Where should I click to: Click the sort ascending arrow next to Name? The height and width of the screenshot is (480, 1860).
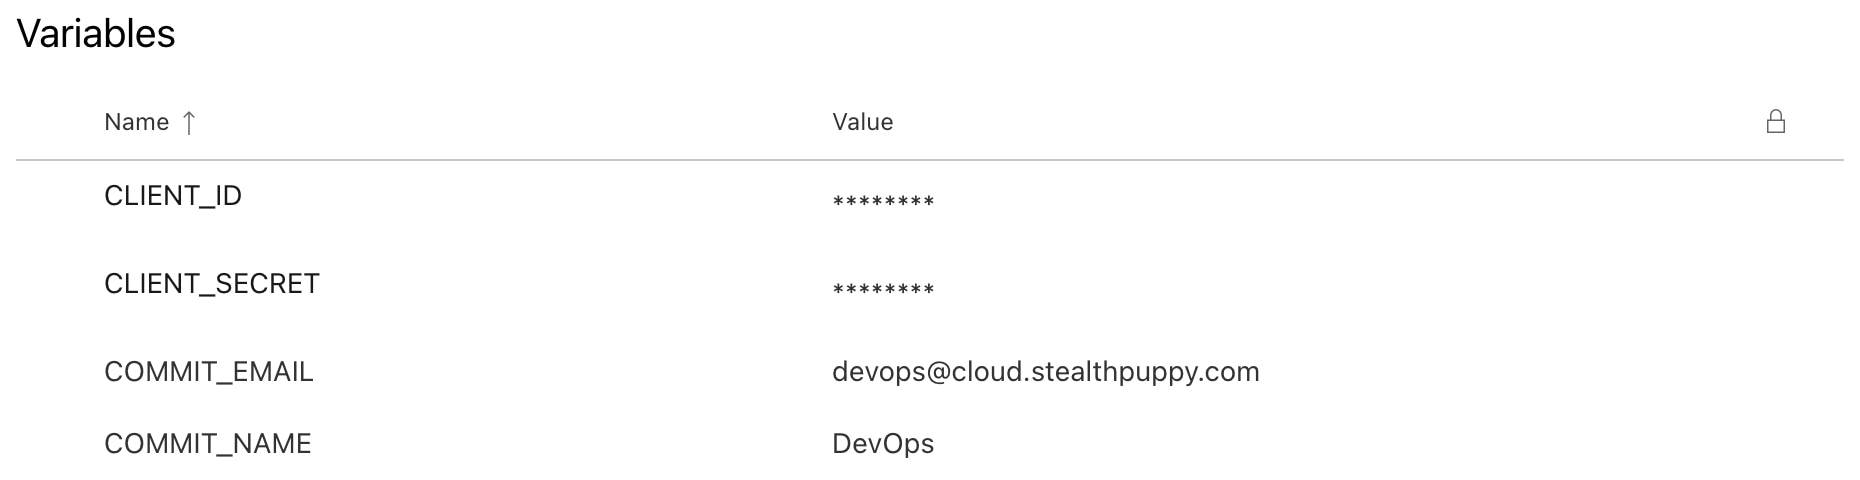(x=189, y=122)
